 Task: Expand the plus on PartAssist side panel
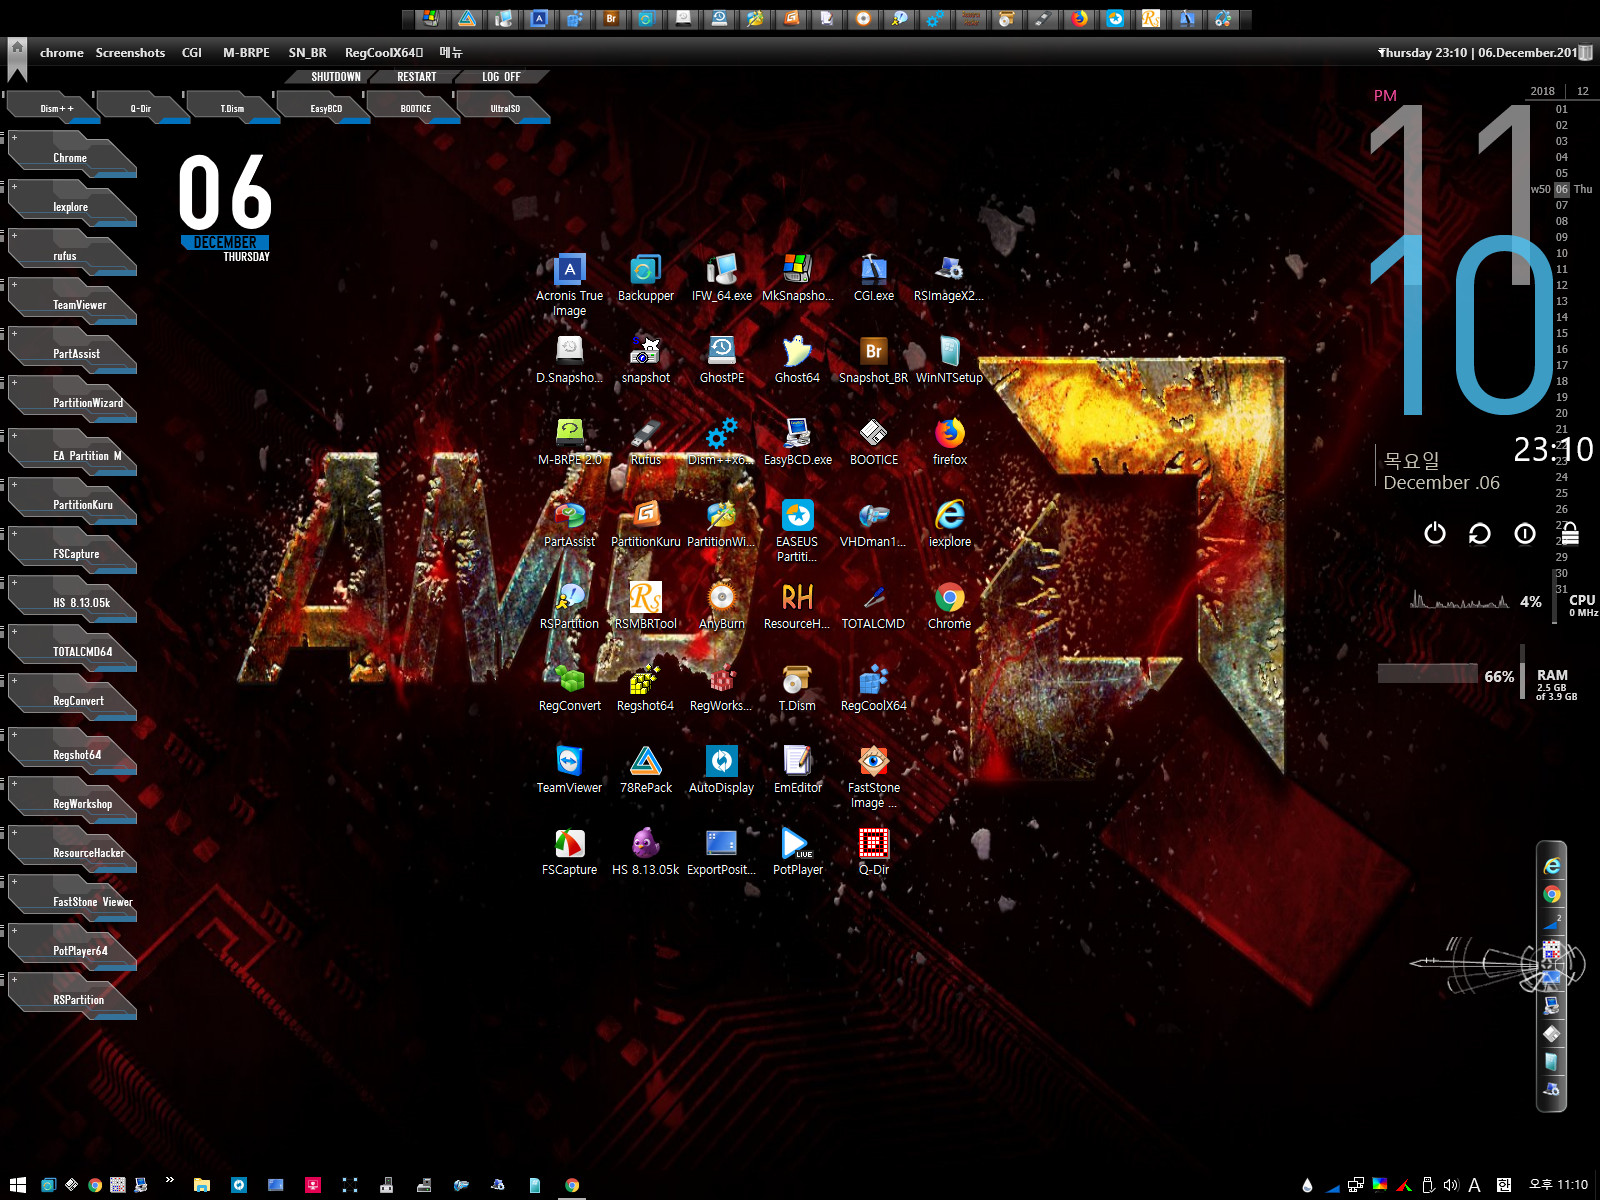point(14,334)
